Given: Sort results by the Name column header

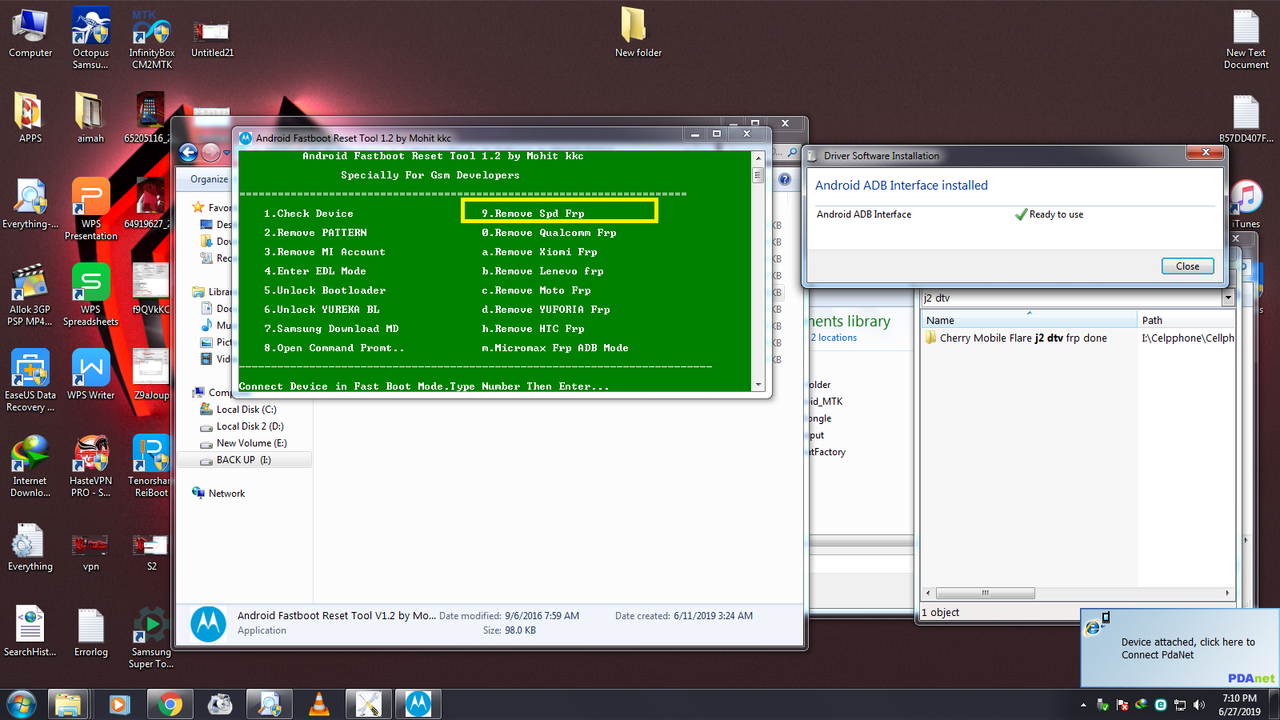Looking at the screenshot, I should click(1028, 320).
